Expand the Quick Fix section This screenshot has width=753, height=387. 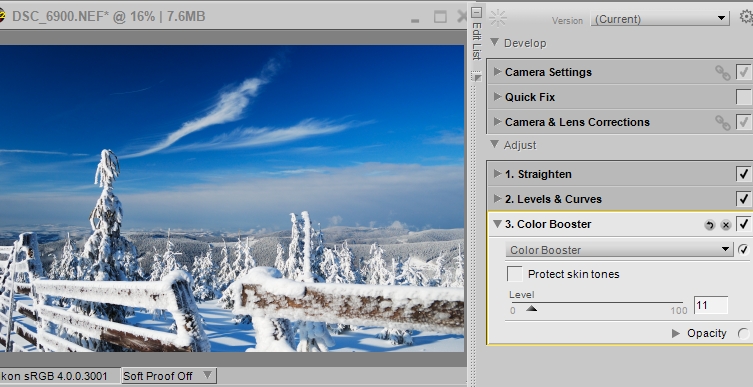point(498,97)
